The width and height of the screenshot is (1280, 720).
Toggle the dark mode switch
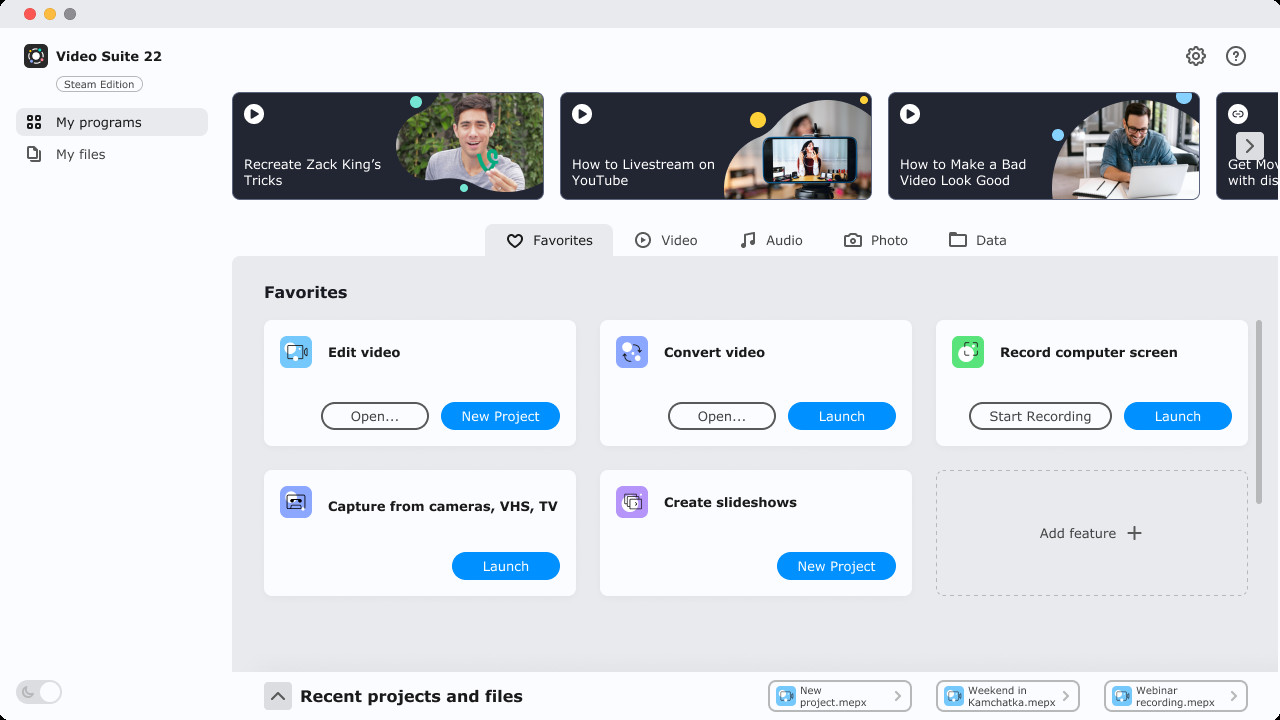tap(39, 691)
